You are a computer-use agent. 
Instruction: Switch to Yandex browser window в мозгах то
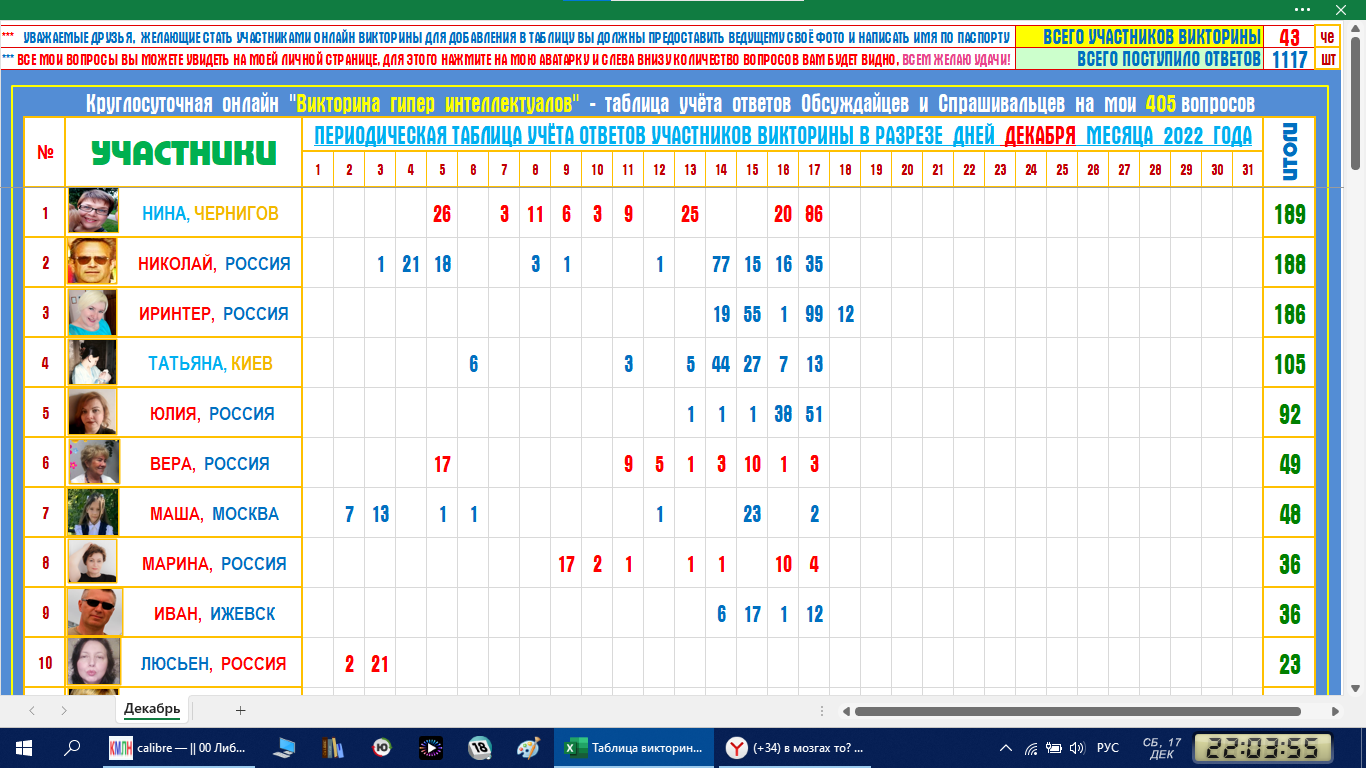click(x=797, y=747)
